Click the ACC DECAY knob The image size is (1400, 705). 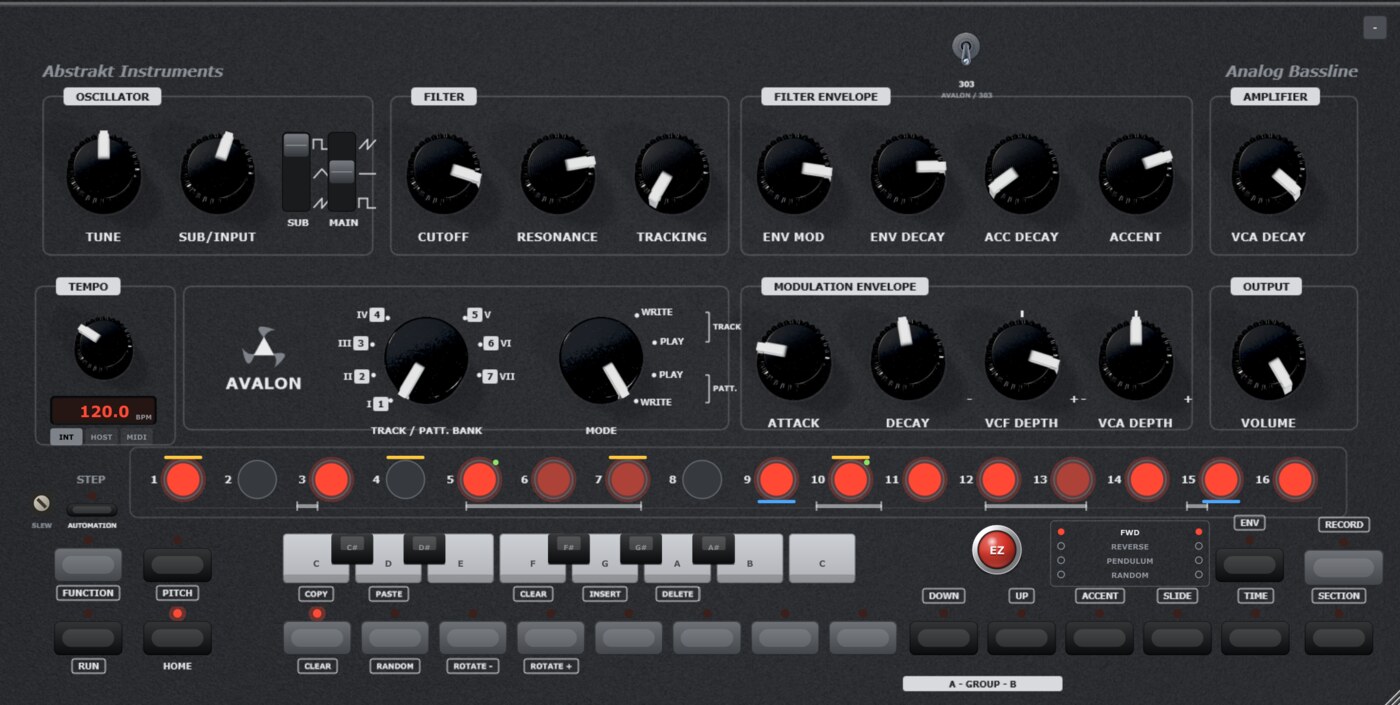click(x=1021, y=175)
